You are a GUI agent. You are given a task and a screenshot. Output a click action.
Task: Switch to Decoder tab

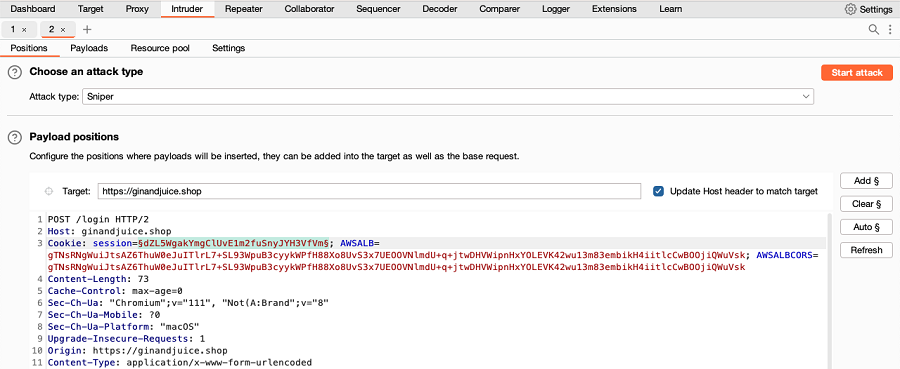coord(440,9)
